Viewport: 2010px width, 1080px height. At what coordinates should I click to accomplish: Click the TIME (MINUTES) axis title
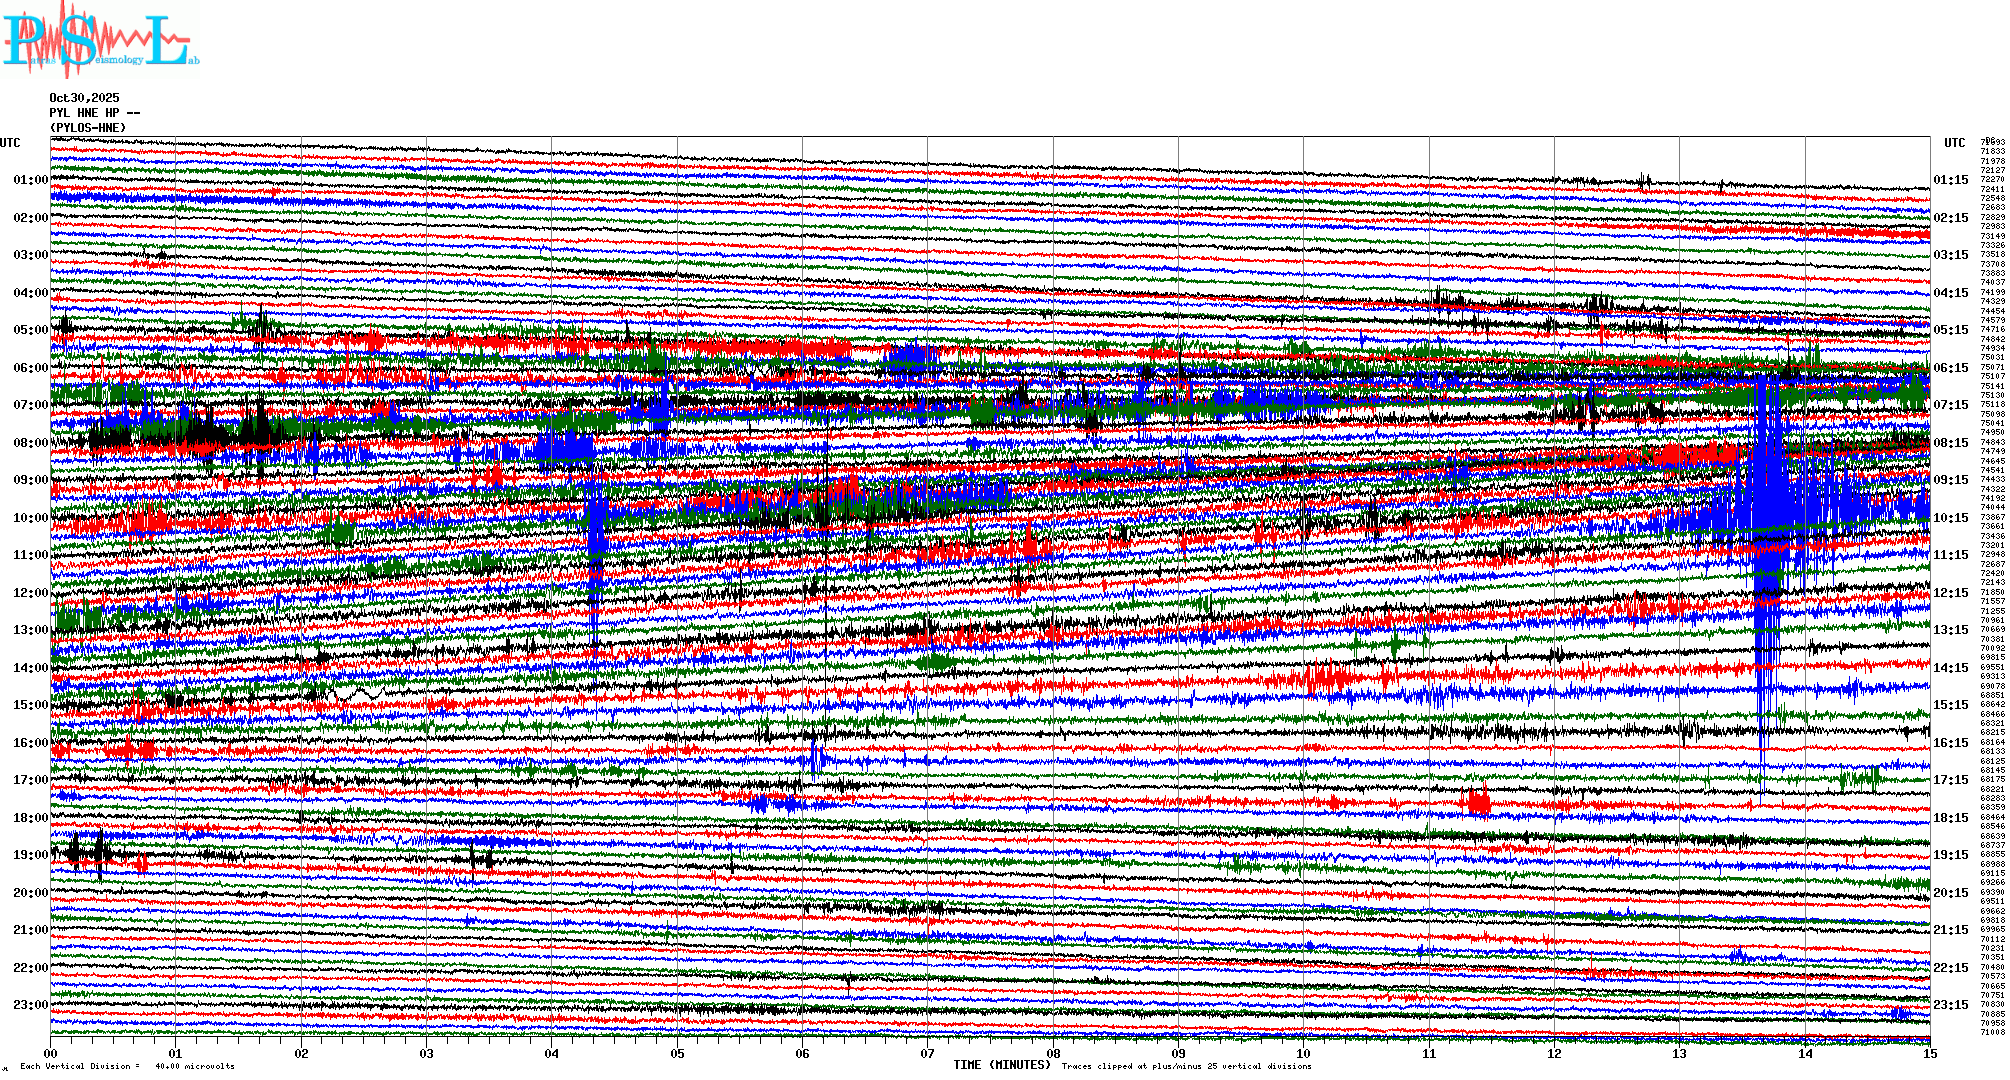(1001, 1065)
